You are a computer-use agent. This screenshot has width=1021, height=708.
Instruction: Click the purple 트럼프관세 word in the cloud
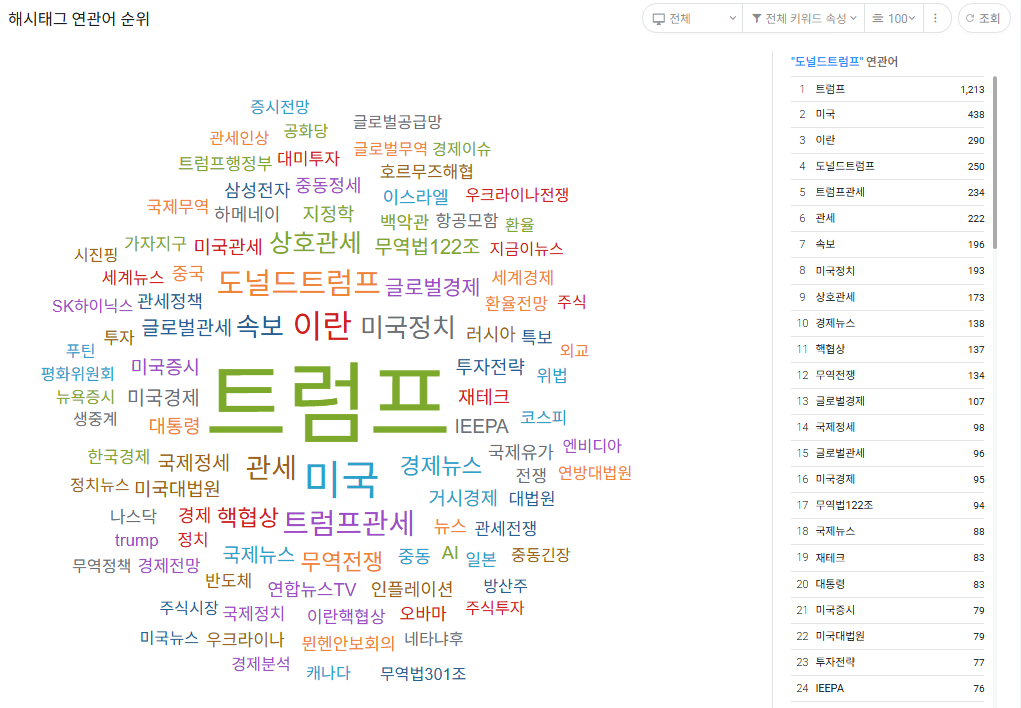pos(348,522)
